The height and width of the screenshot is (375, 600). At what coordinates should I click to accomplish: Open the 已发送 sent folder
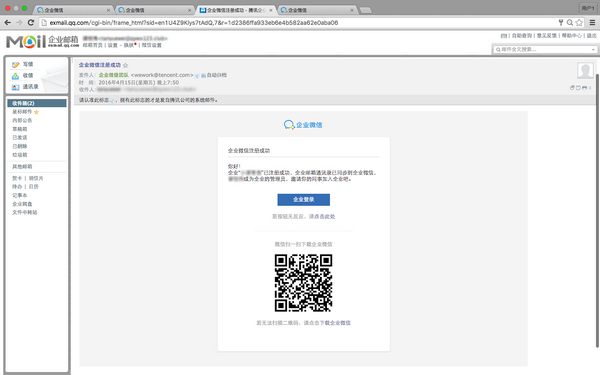(x=20, y=138)
